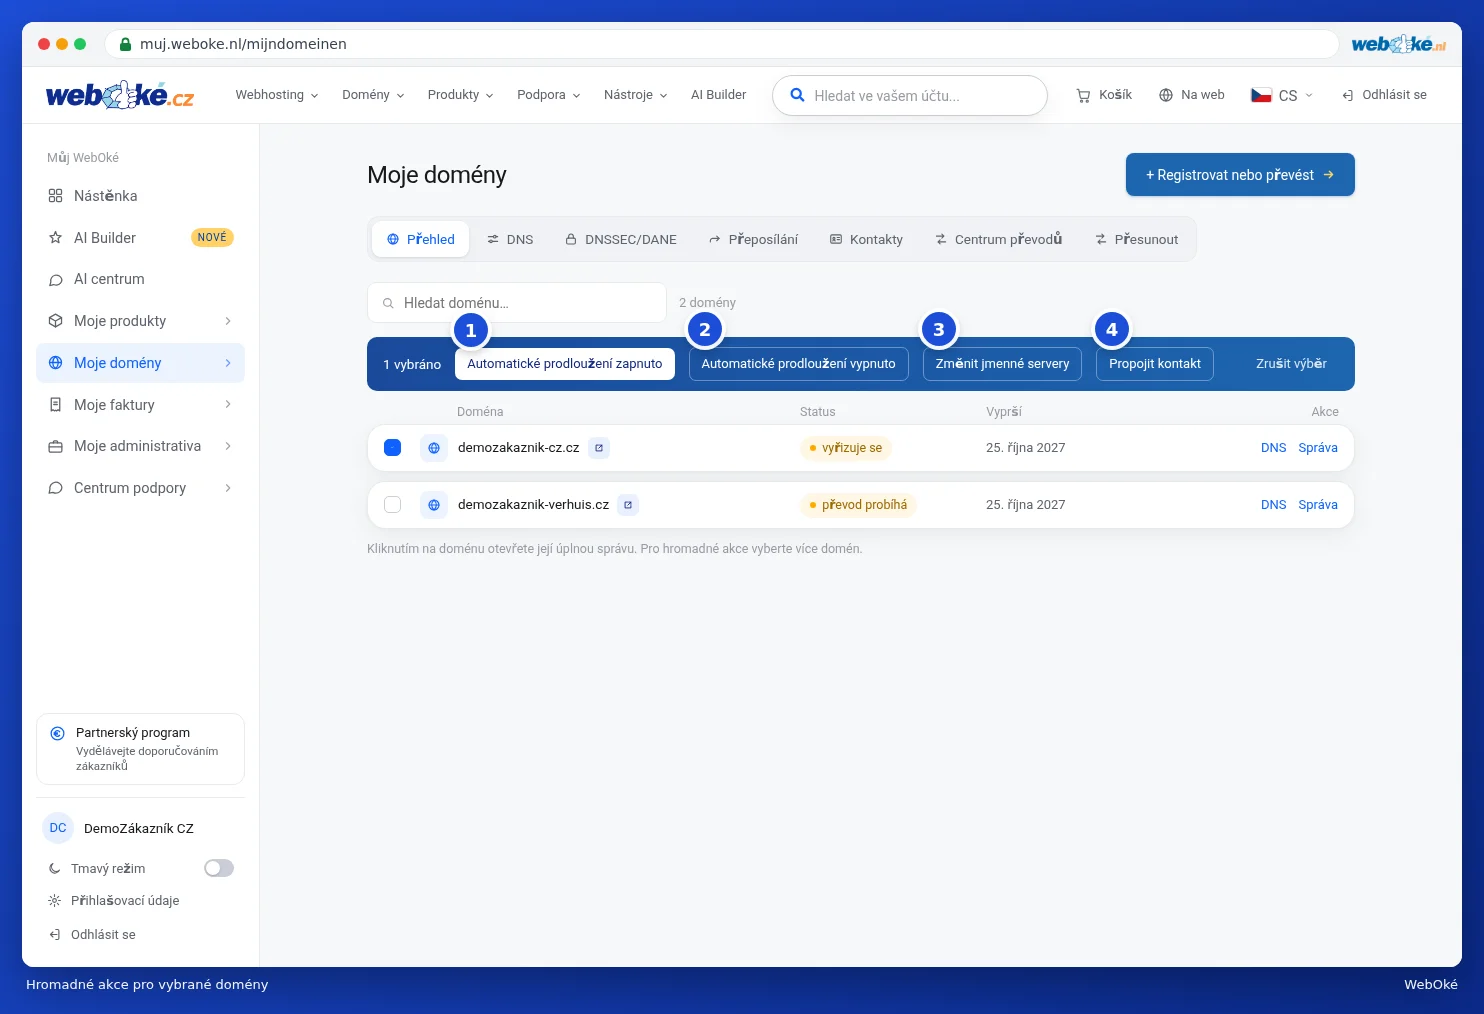
Task: Click Odhlásit se in top header
Action: tap(1384, 95)
